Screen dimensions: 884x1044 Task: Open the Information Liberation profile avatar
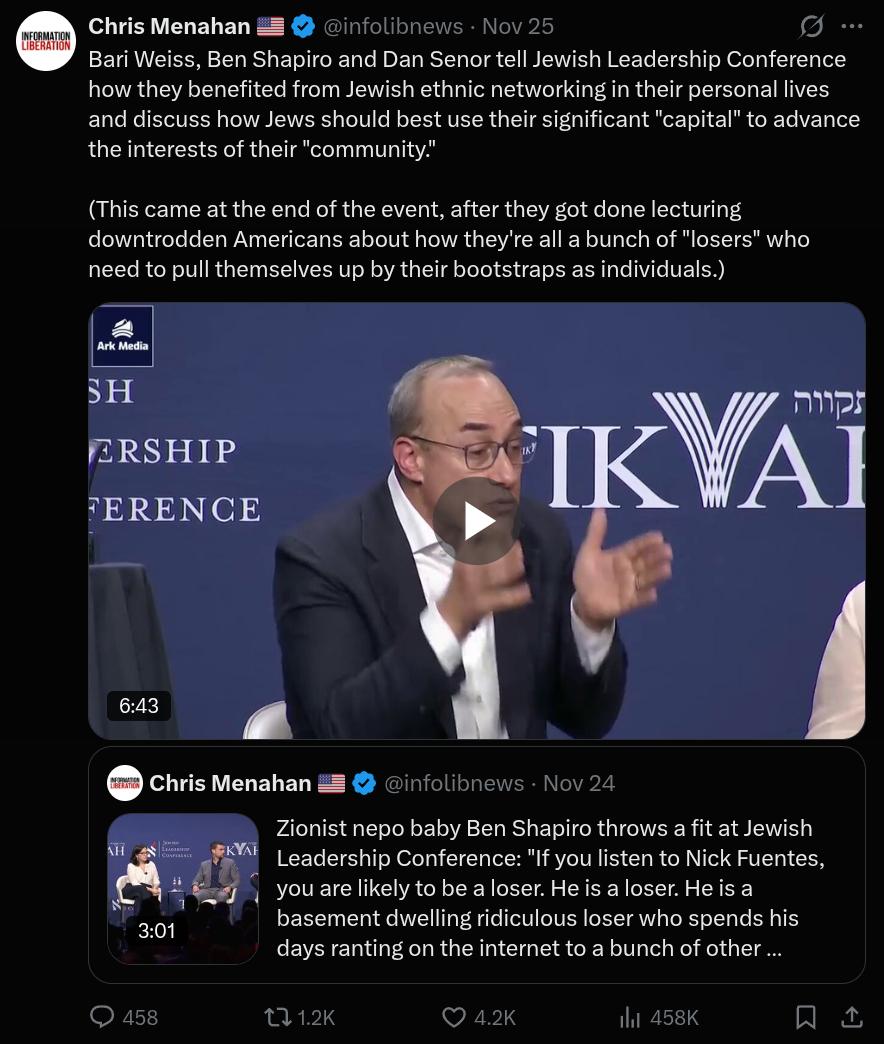(x=45, y=41)
